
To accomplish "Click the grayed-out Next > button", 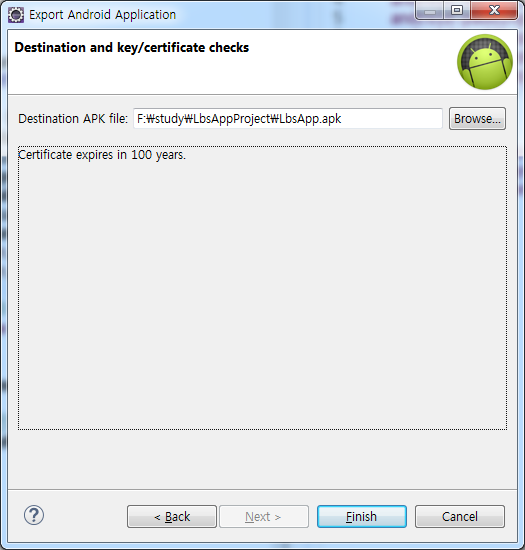I will (264, 516).
